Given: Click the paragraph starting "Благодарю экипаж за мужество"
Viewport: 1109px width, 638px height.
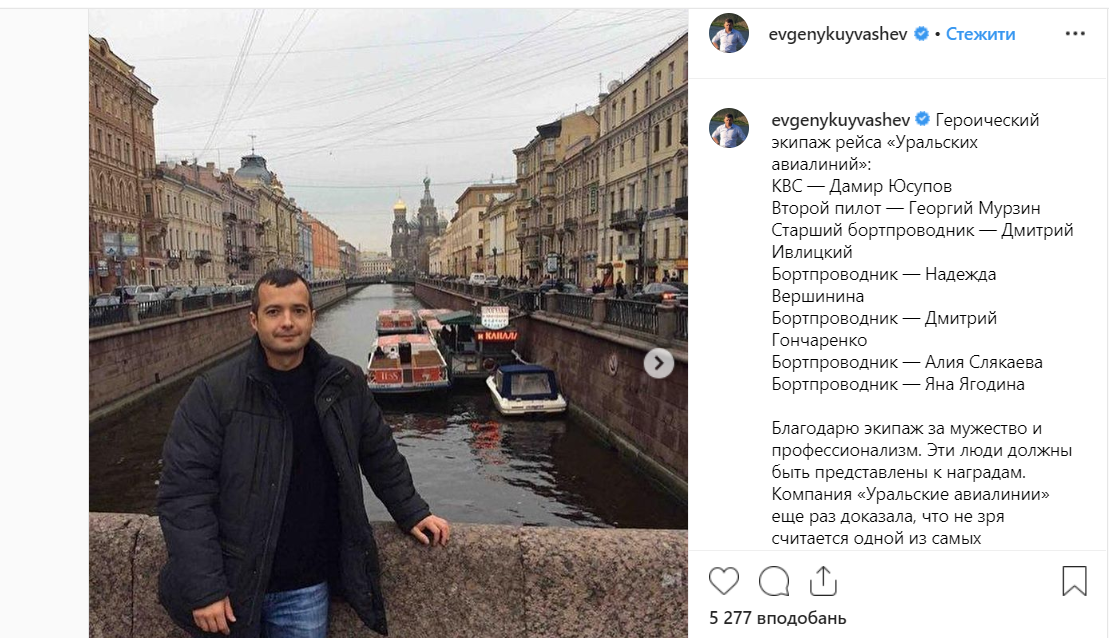Looking at the screenshot, I should [922, 483].
